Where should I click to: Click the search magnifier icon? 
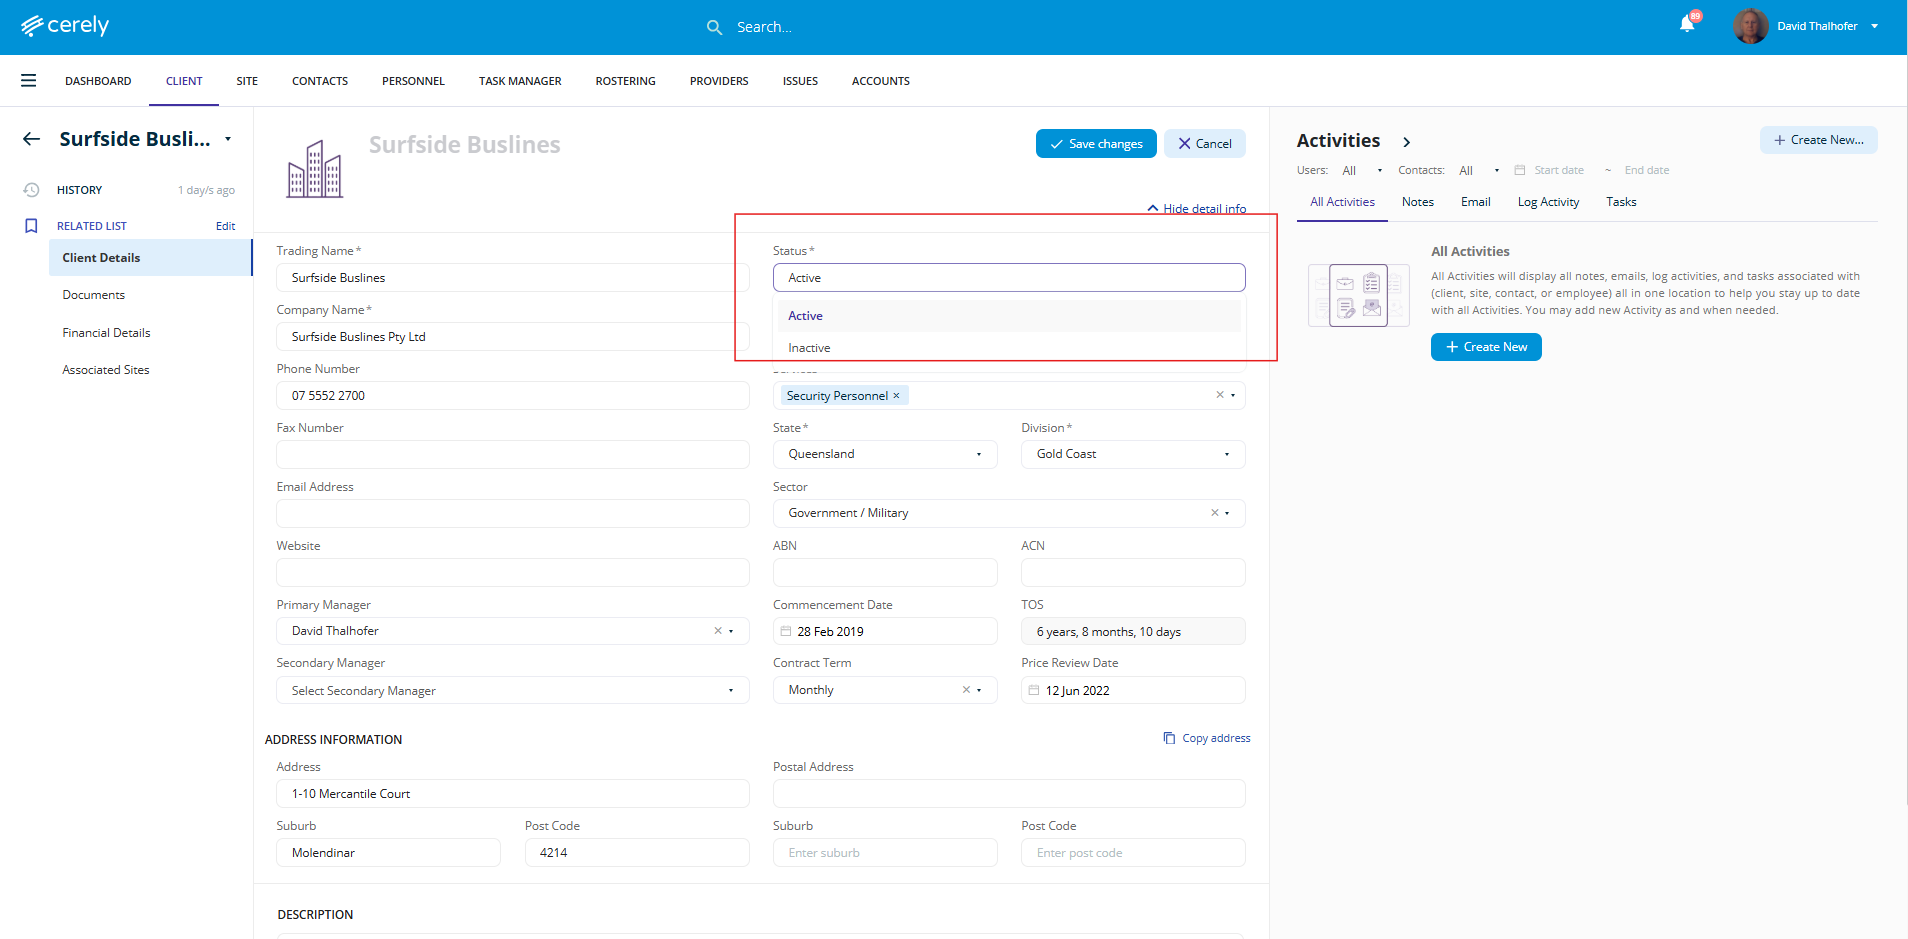click(714, 27)
